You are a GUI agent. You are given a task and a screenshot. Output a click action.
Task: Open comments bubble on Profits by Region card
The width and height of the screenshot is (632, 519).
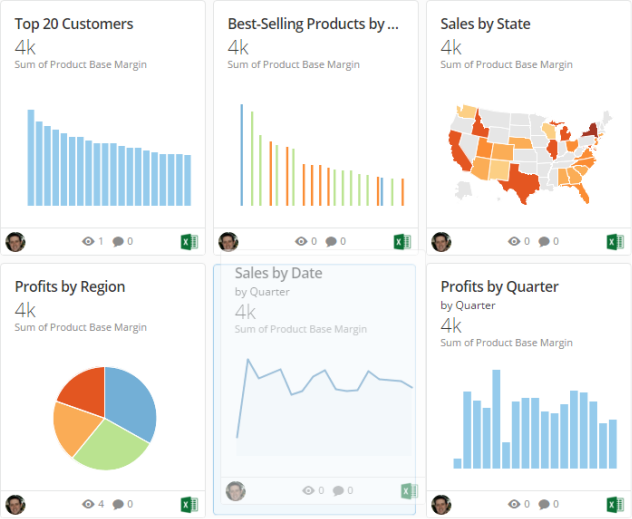118,504
